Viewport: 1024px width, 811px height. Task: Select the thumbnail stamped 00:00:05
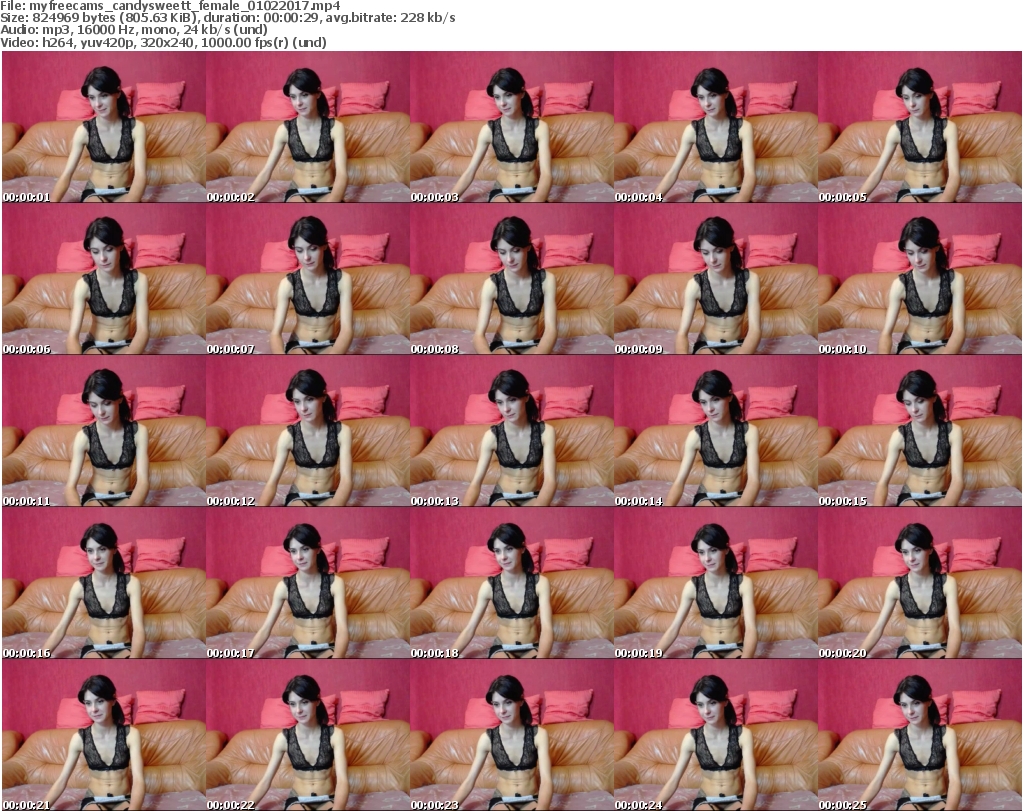pyautogui.click(x=920, y=127)
